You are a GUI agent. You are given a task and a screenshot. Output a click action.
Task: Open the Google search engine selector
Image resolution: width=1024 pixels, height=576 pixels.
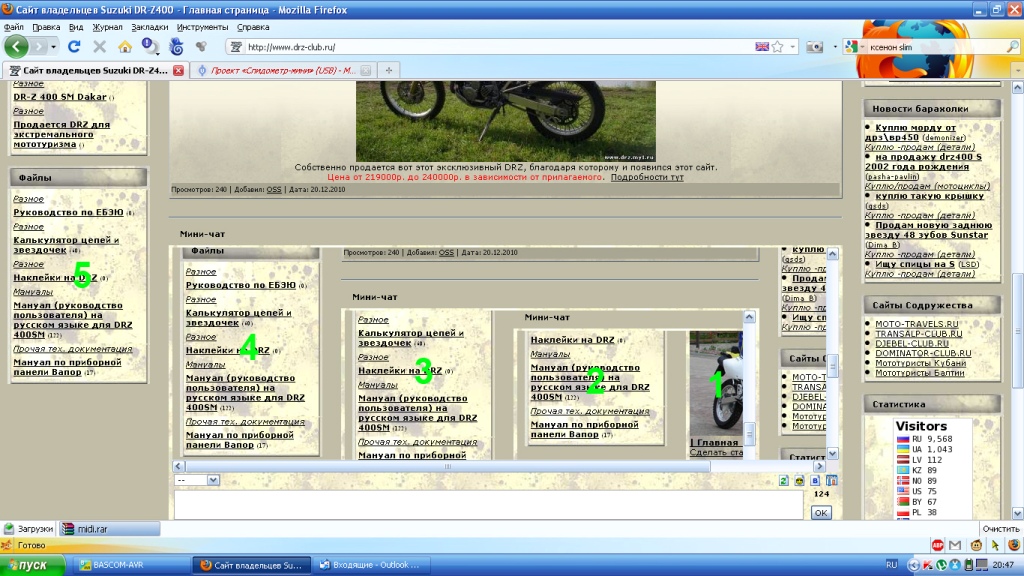click(x=853, y=47)
